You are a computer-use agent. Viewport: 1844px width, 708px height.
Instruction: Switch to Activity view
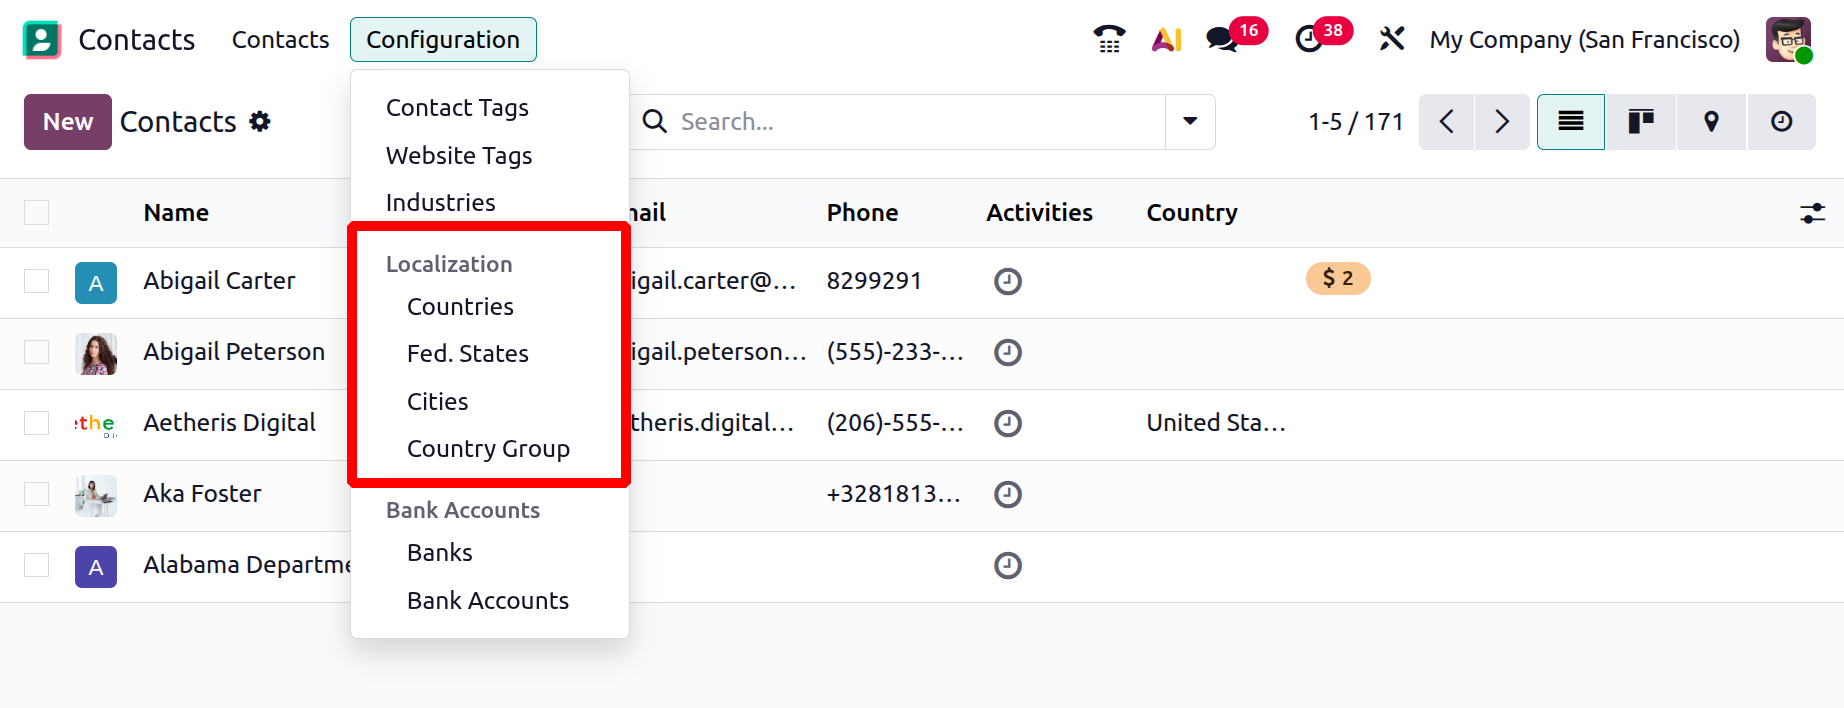point(1781,122)
